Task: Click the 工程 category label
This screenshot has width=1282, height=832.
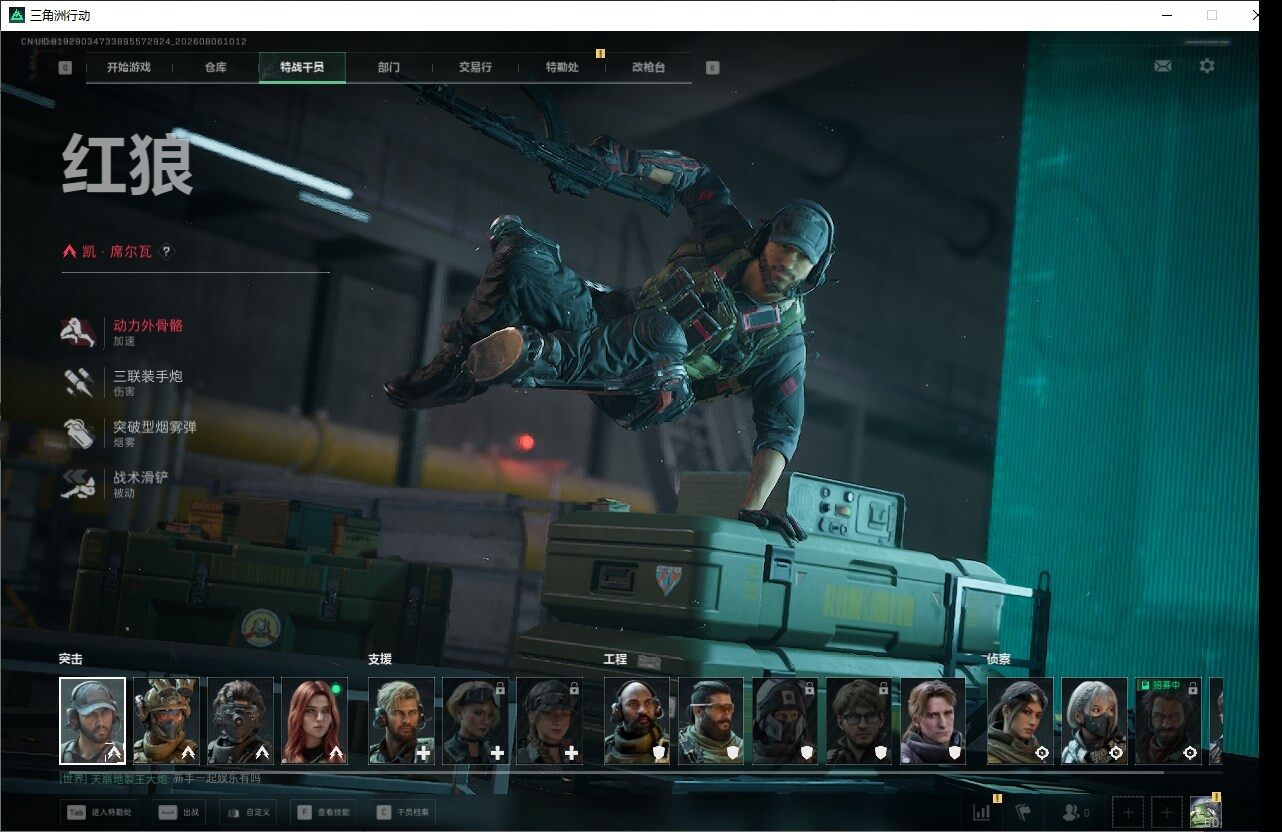Action: click(x=615, y=659)
